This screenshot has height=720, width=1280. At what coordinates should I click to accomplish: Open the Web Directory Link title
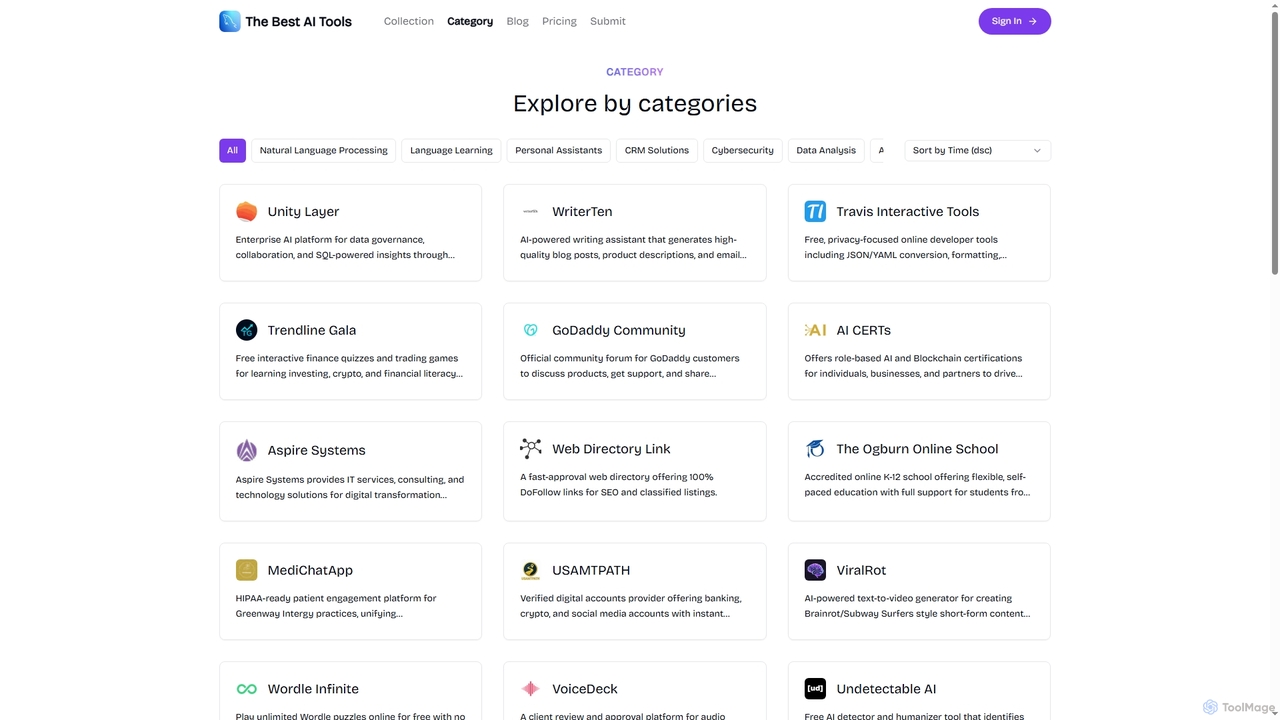[611, 449]
